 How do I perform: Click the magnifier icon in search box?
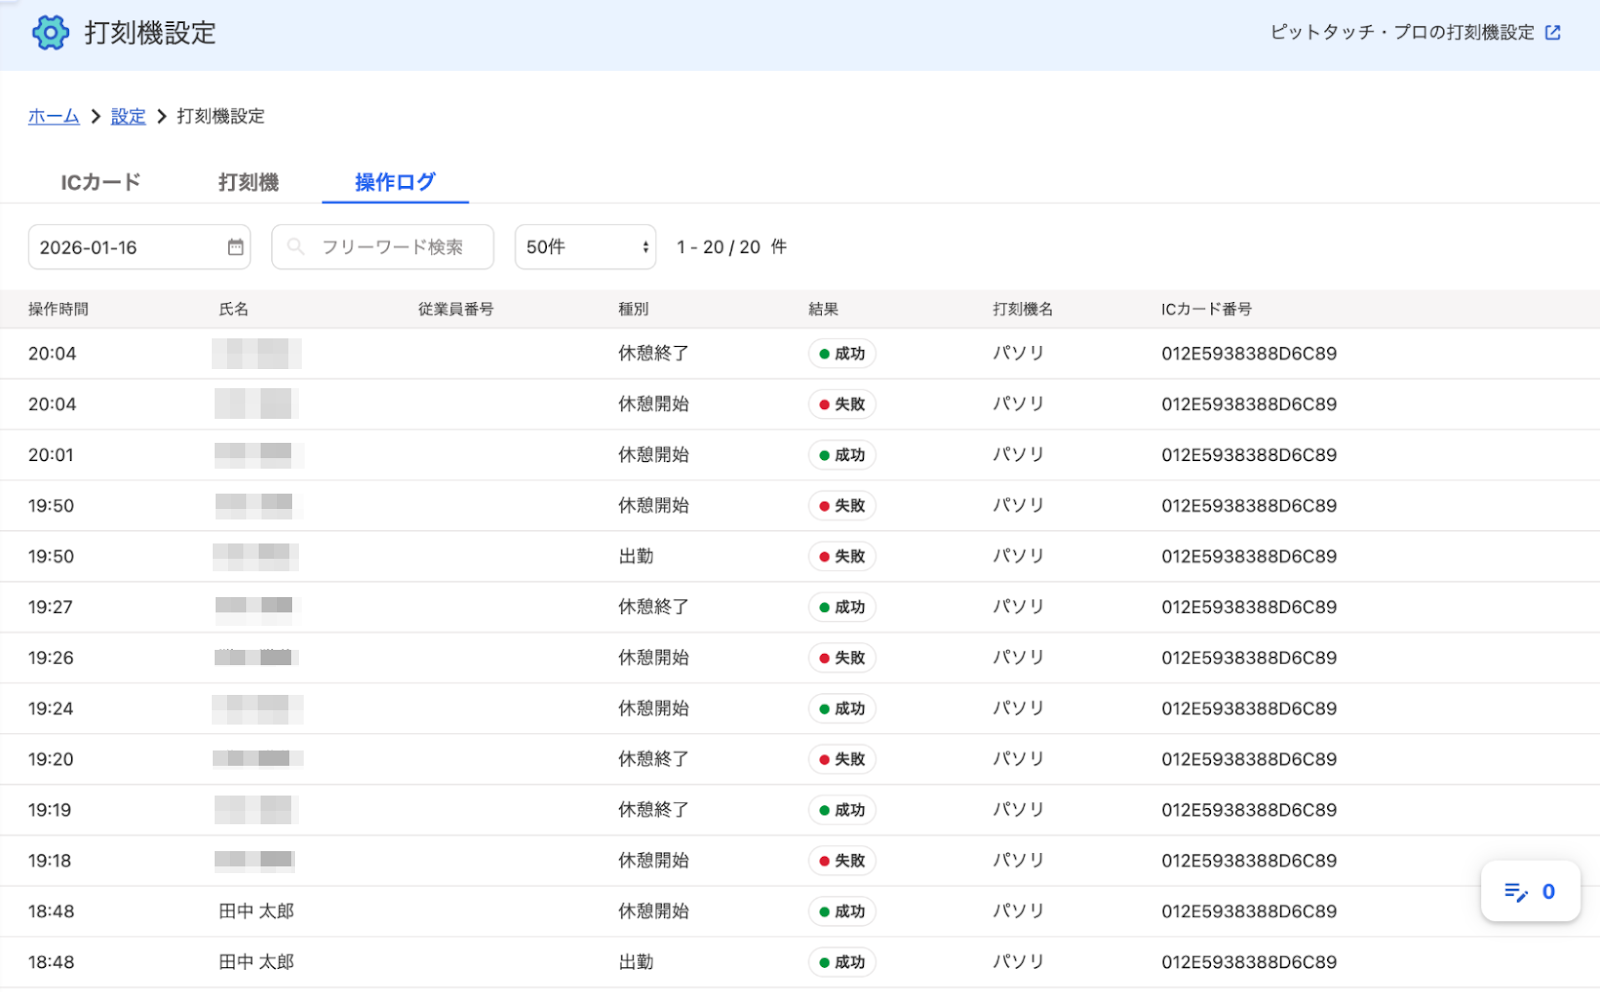point(296,246)
